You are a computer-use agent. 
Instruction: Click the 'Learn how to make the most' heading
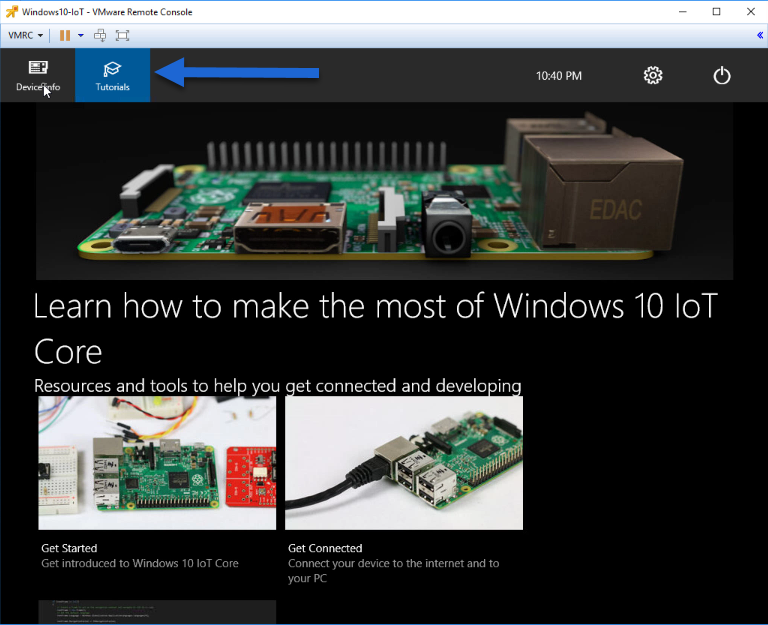(x=376, y=329)
